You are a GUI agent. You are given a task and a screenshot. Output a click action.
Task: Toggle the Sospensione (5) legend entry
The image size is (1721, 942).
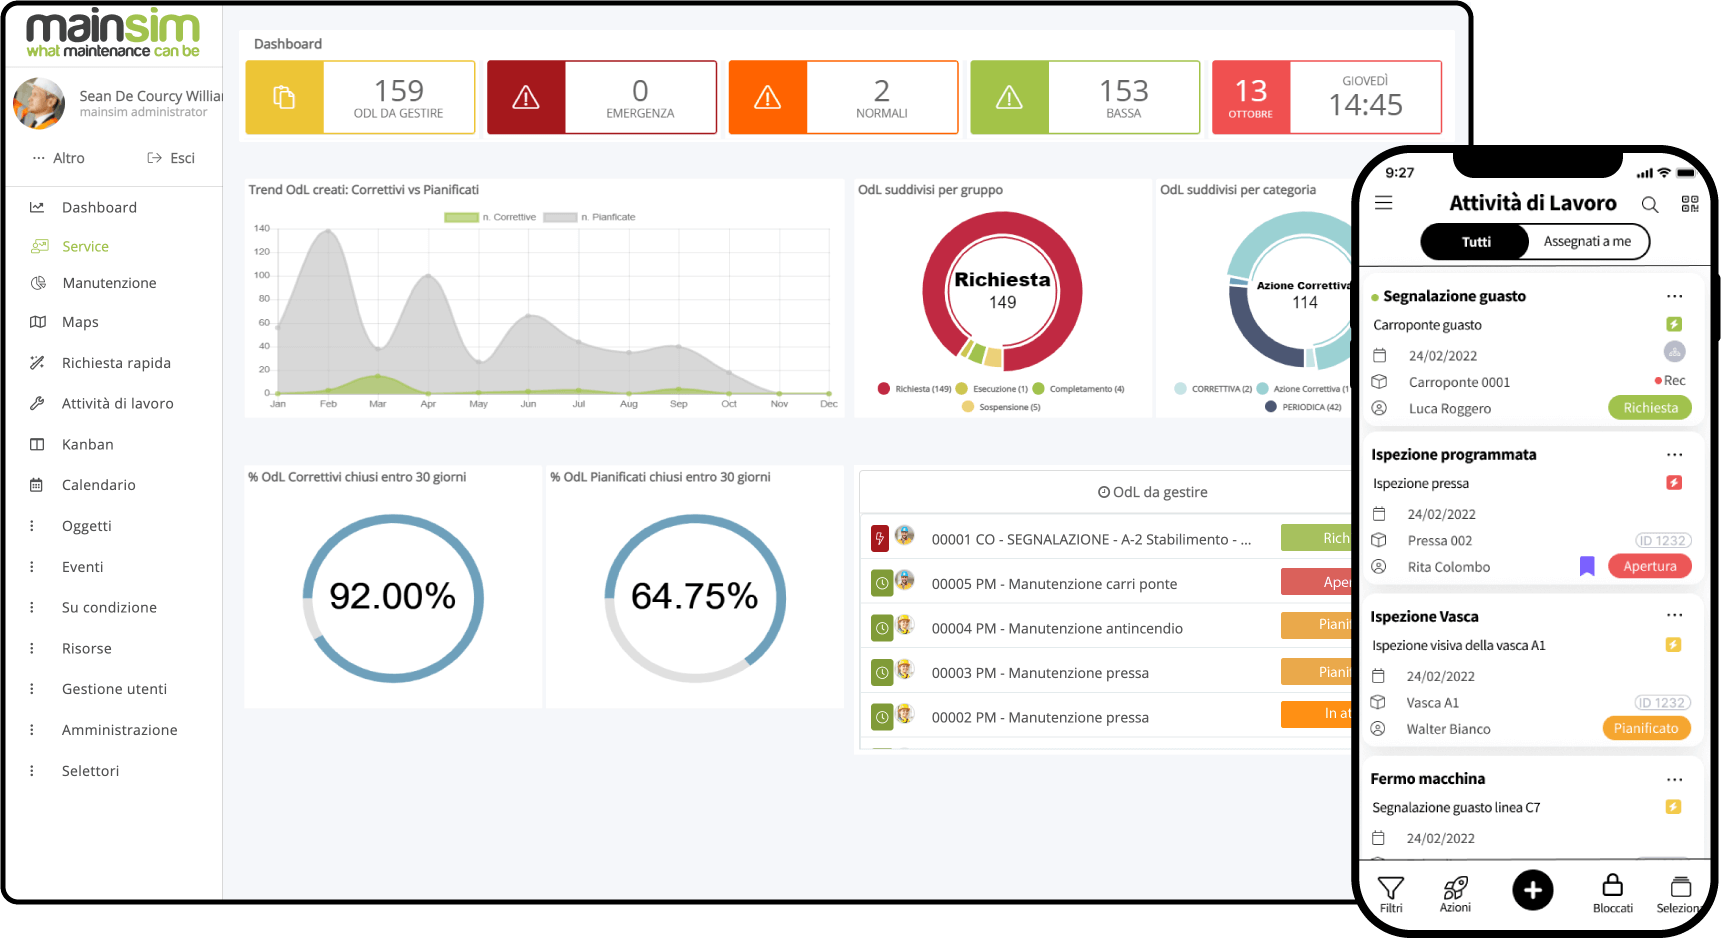pos(1001,407)
